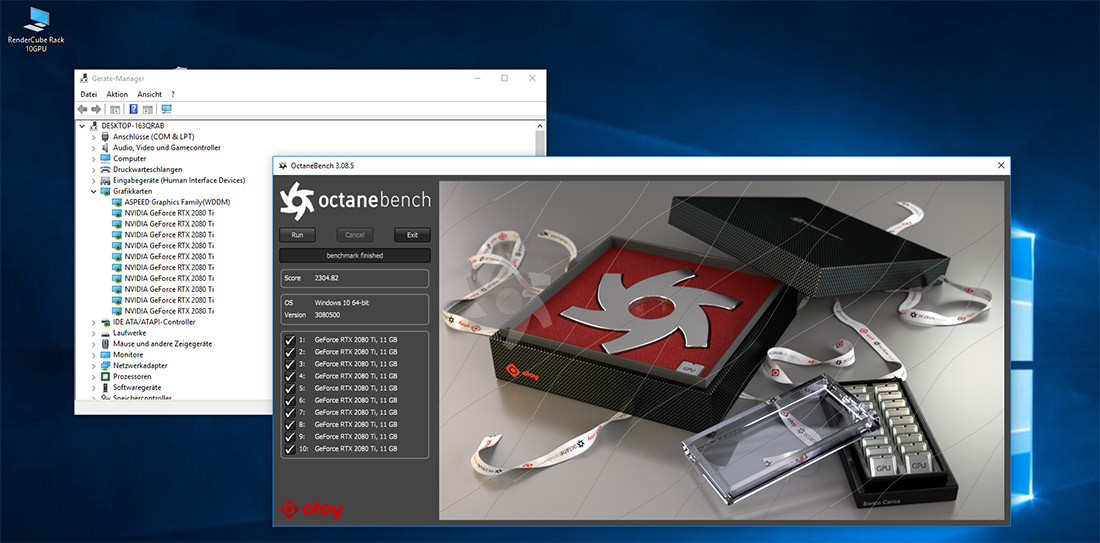
Task: Click the printer icon beside Druckwarteschlangen
Action: (x=105, y=170)
